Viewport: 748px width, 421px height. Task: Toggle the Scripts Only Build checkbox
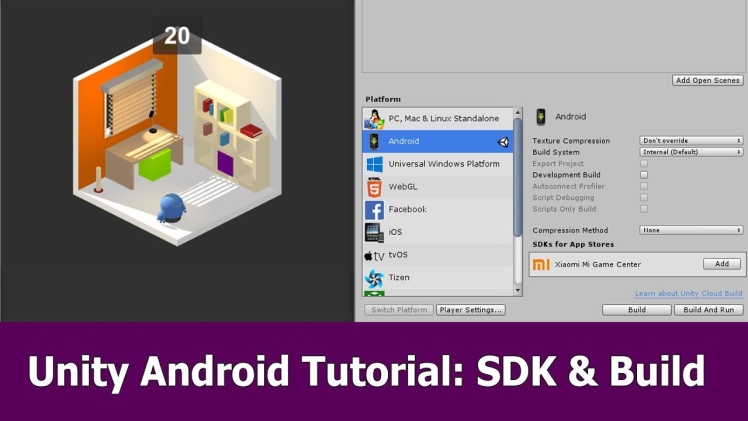[644, 208]
